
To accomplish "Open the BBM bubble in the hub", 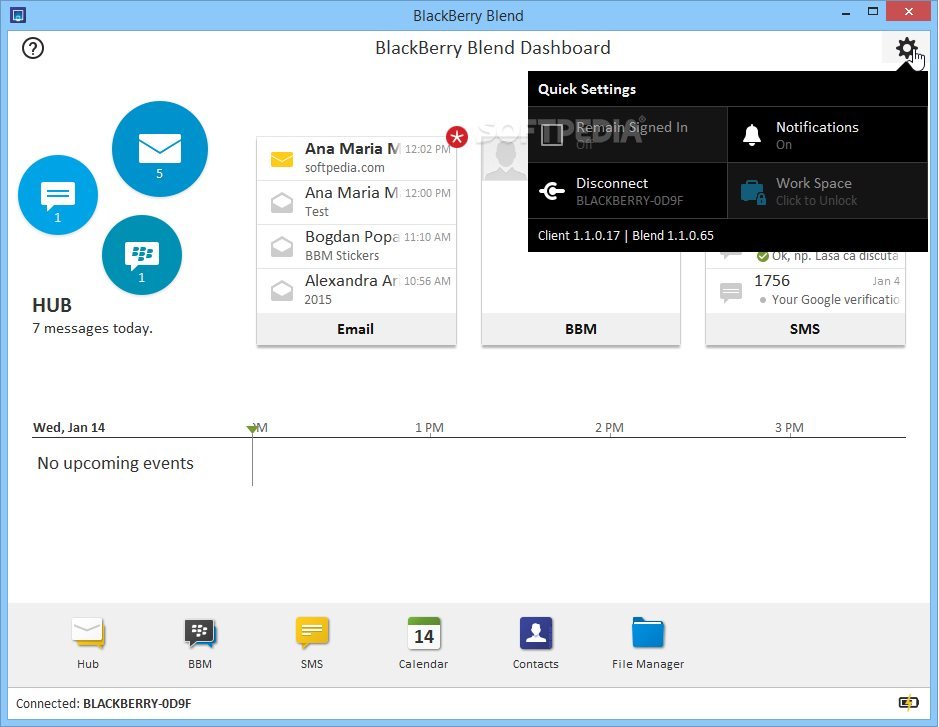I will (x=141, y=255).
